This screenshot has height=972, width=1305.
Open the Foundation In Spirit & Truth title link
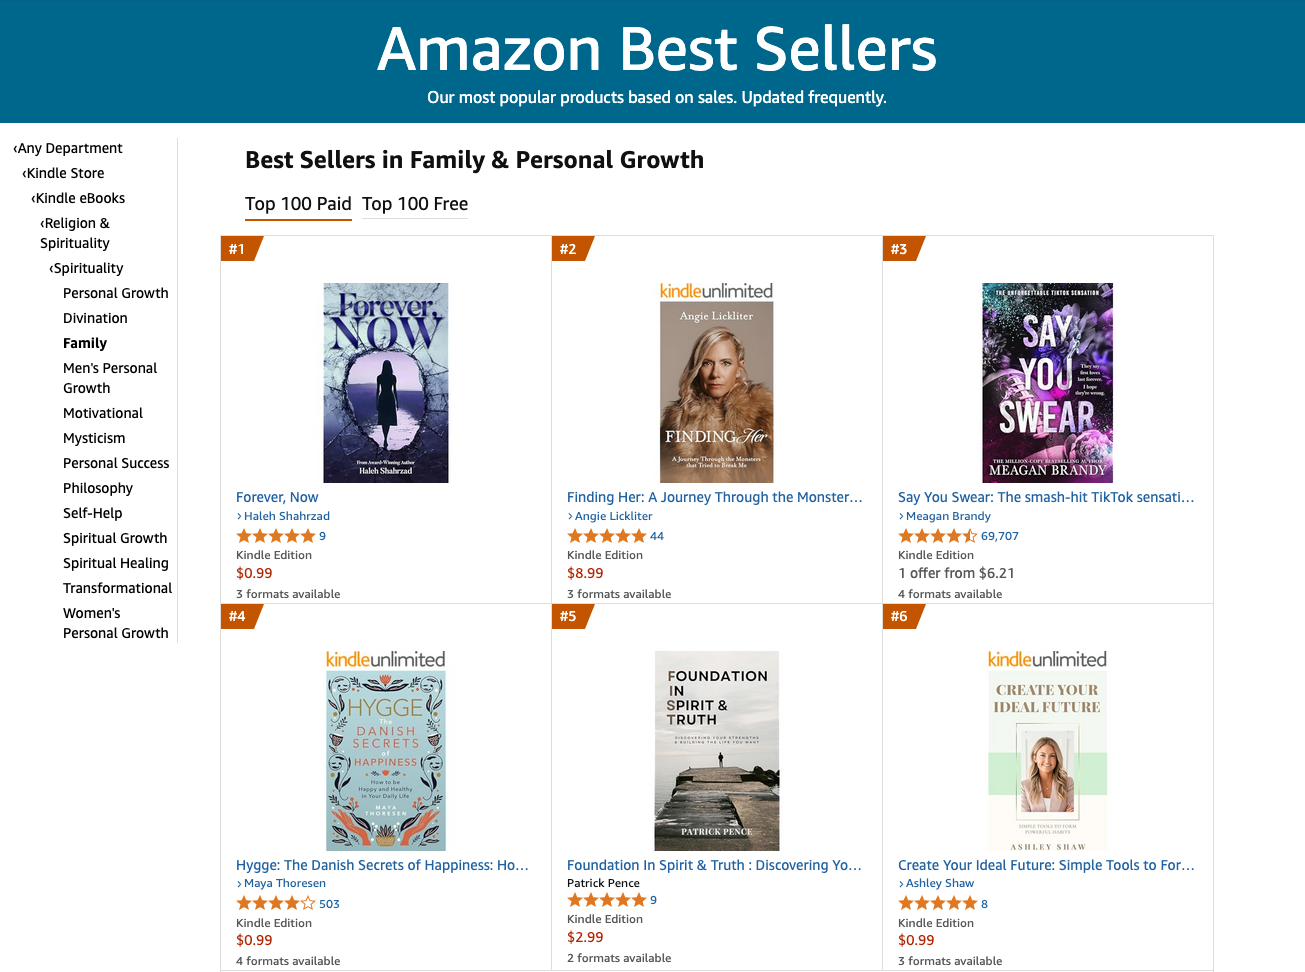(x=714, y=865)
